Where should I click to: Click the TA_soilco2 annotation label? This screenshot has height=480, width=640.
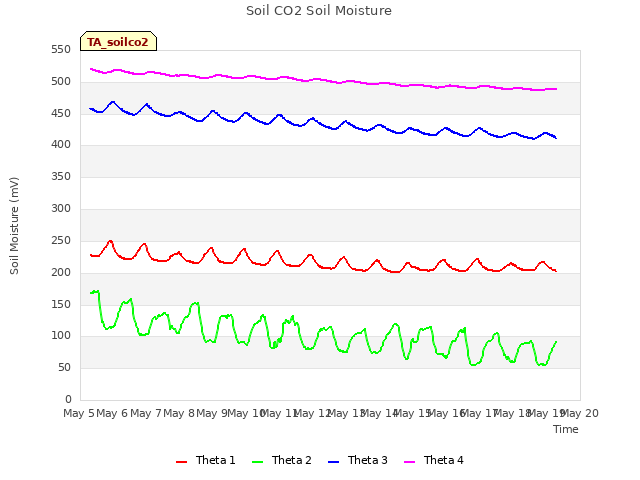pos(118,41)
